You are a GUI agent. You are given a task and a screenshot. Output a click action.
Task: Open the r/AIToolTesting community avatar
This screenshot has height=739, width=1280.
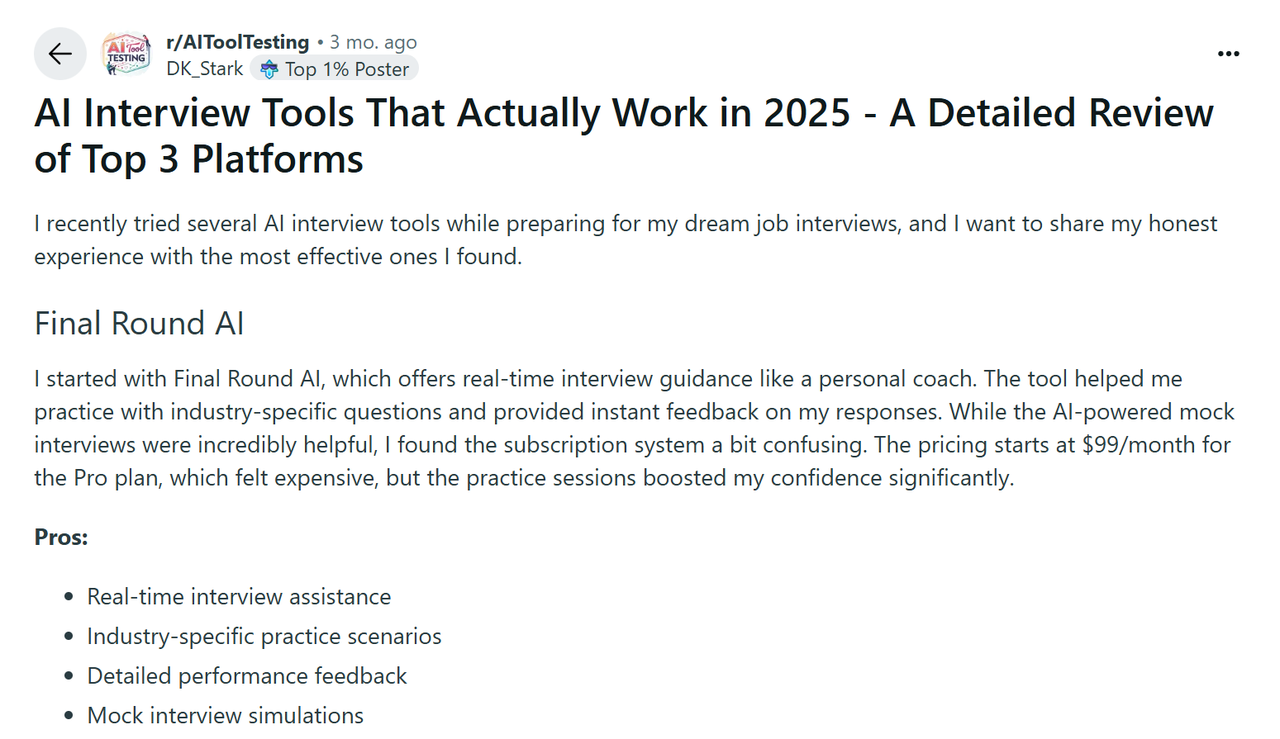[x=126, y=54]
